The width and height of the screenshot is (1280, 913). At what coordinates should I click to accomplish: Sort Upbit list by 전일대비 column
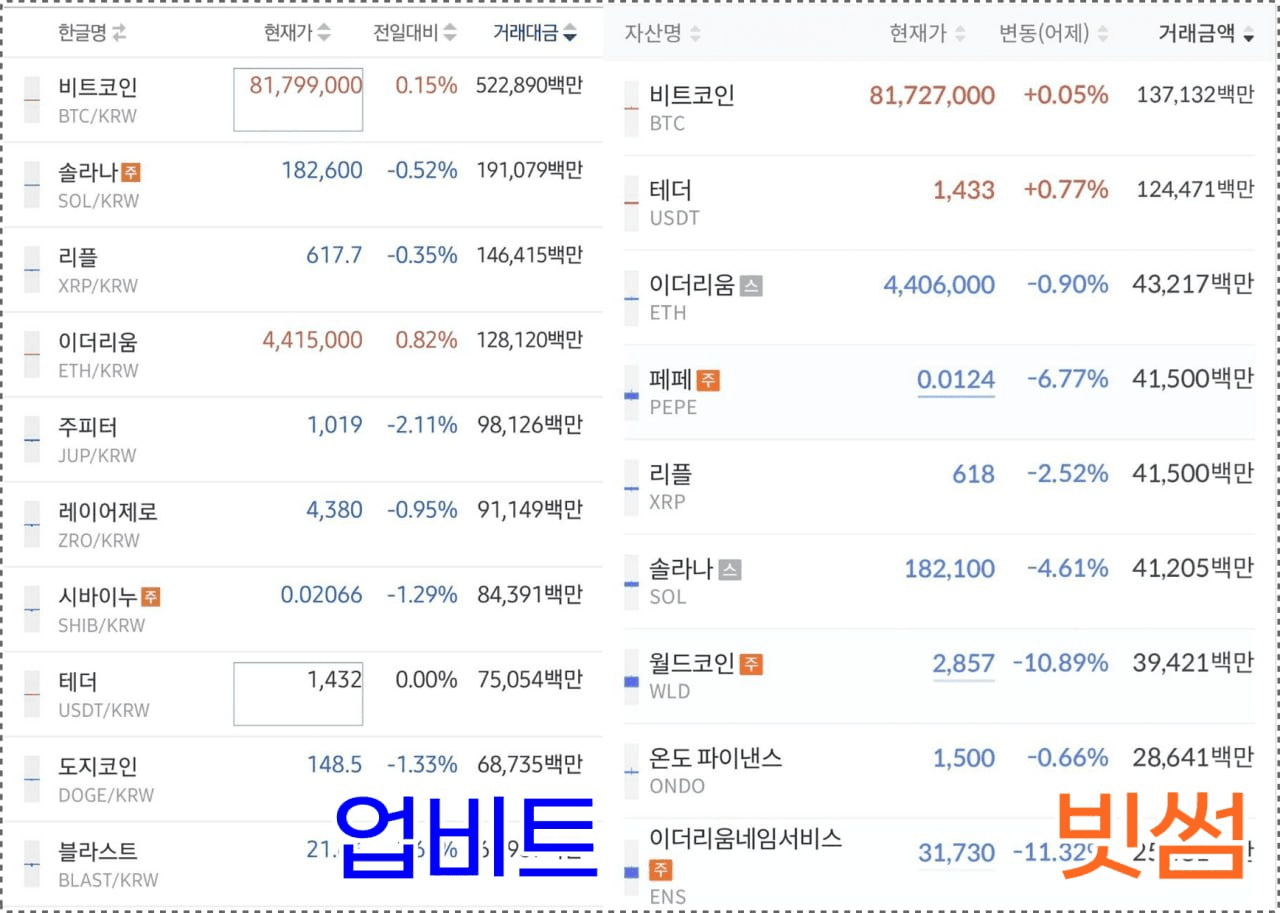415,33
